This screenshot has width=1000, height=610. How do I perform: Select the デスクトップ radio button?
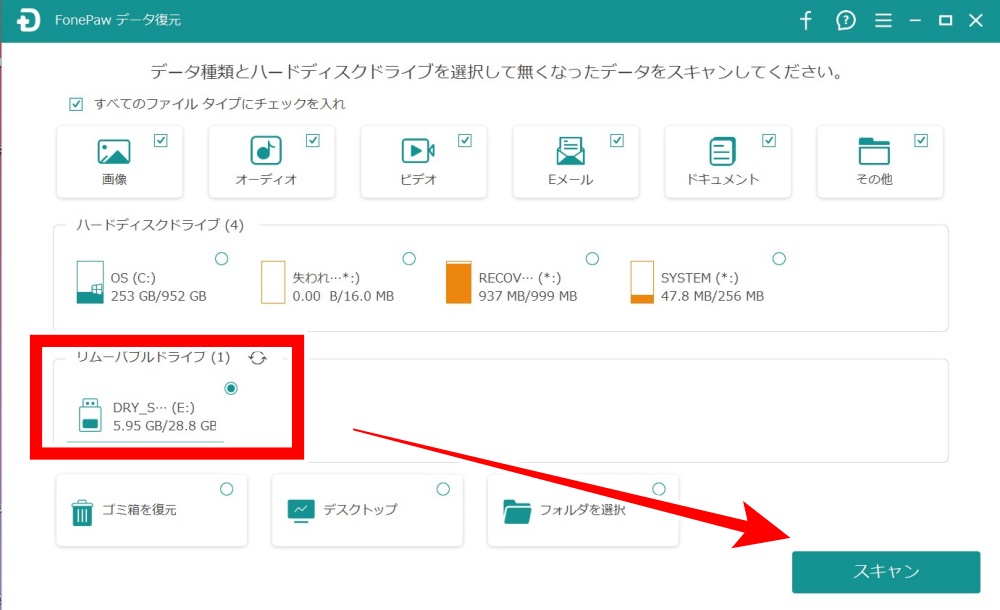pyautogui.click(x=443, y=489)
